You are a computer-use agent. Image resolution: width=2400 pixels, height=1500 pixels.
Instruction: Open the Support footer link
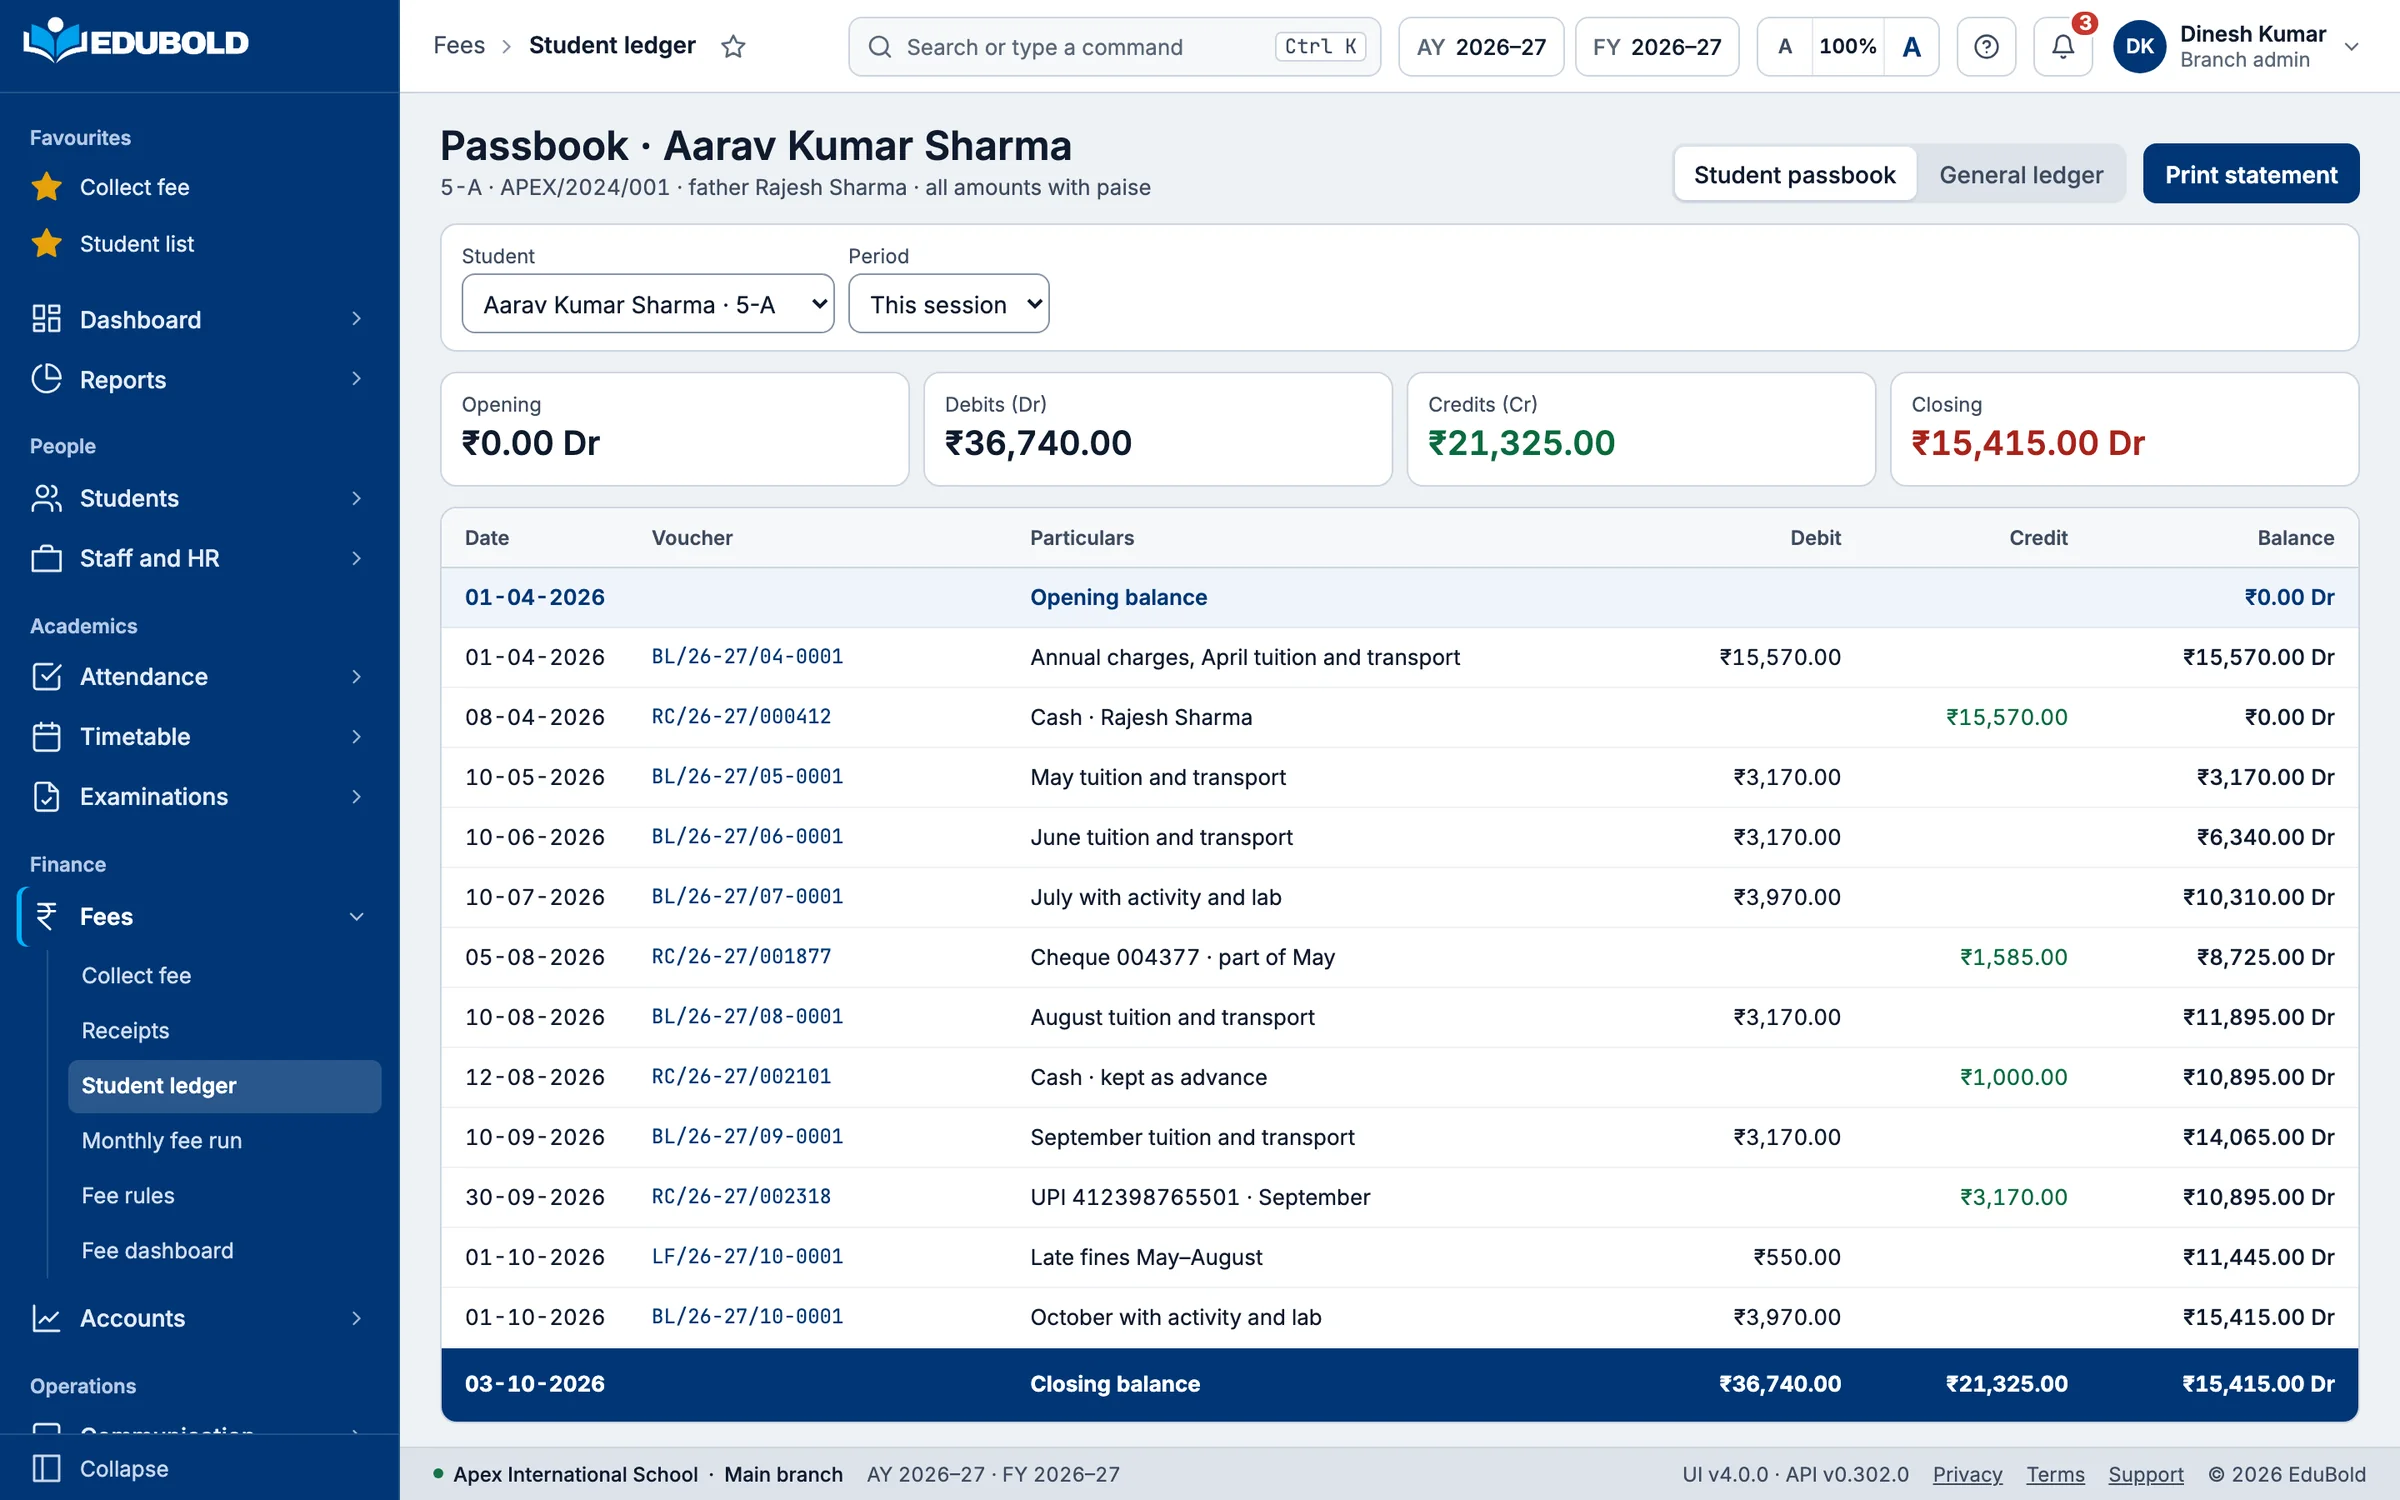pyautogui.click(x=2146, y=1474)
